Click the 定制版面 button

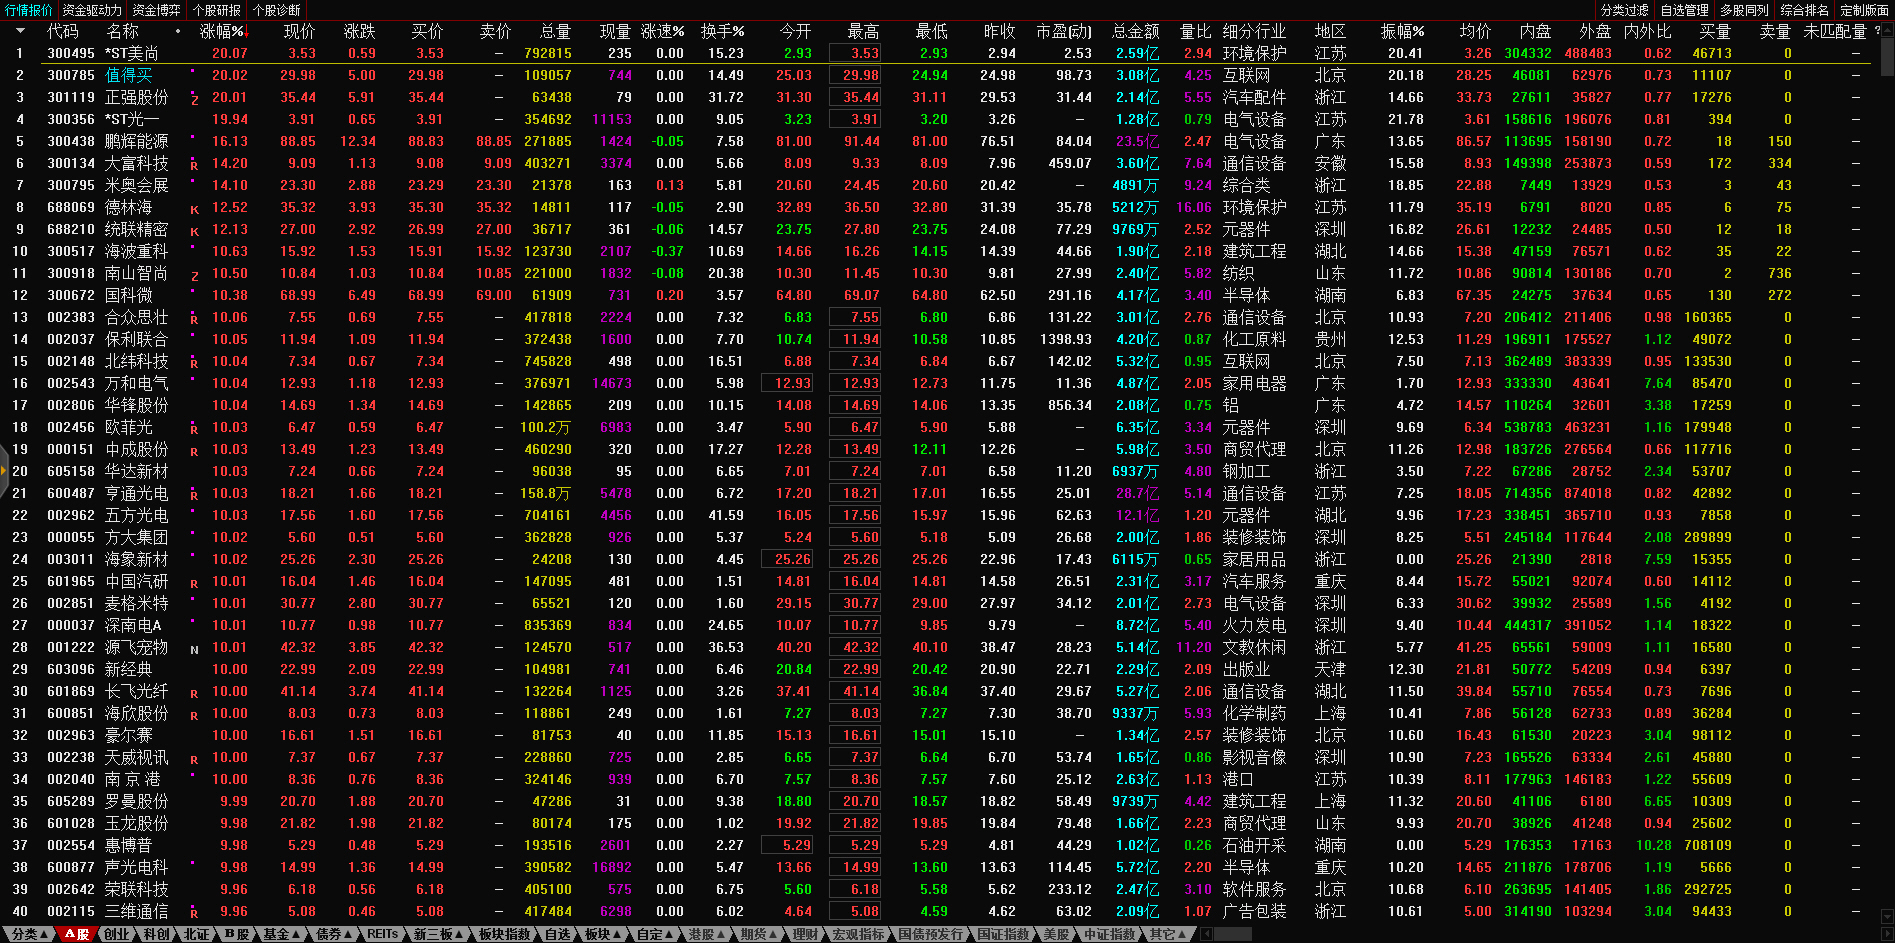(1864, 10)
